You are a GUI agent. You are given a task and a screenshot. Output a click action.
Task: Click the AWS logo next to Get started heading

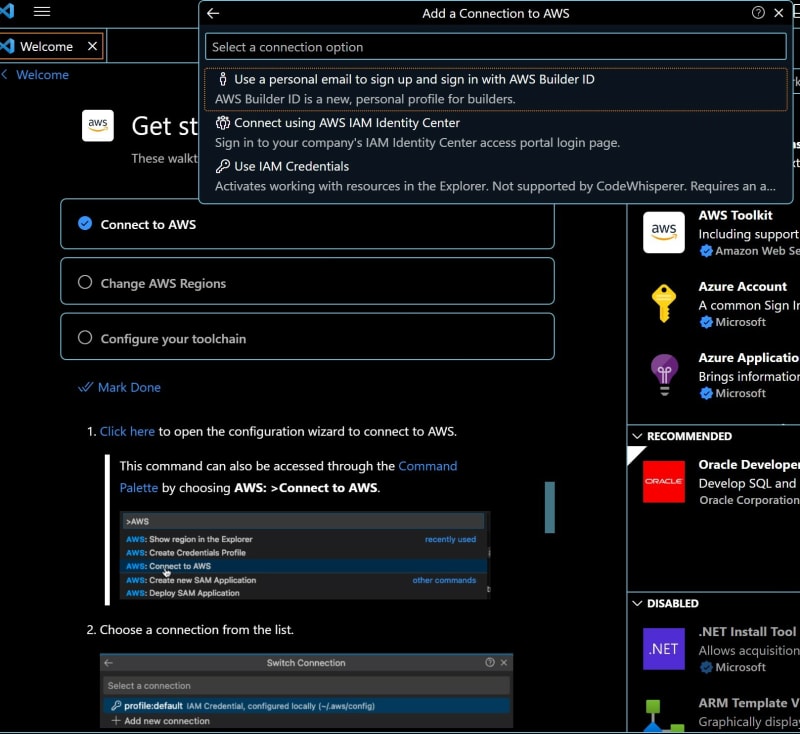click(x=98, y=125)
